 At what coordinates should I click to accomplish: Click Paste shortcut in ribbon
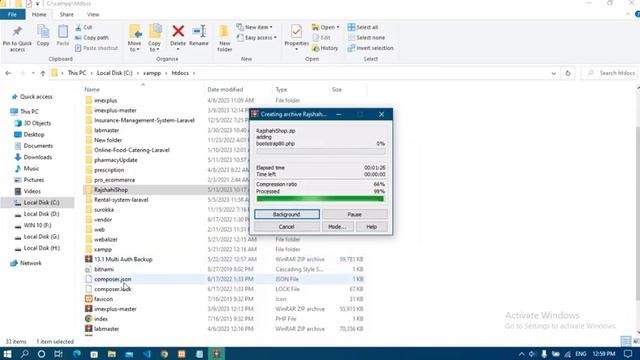point(96,48)
